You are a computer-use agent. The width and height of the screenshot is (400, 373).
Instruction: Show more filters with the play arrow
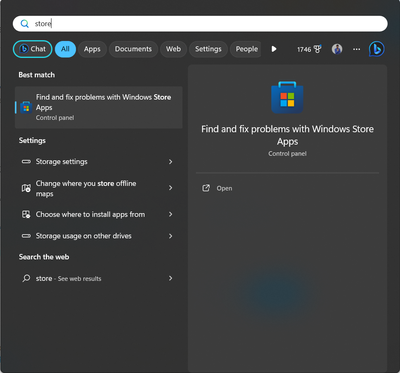(x=274, y=49)
